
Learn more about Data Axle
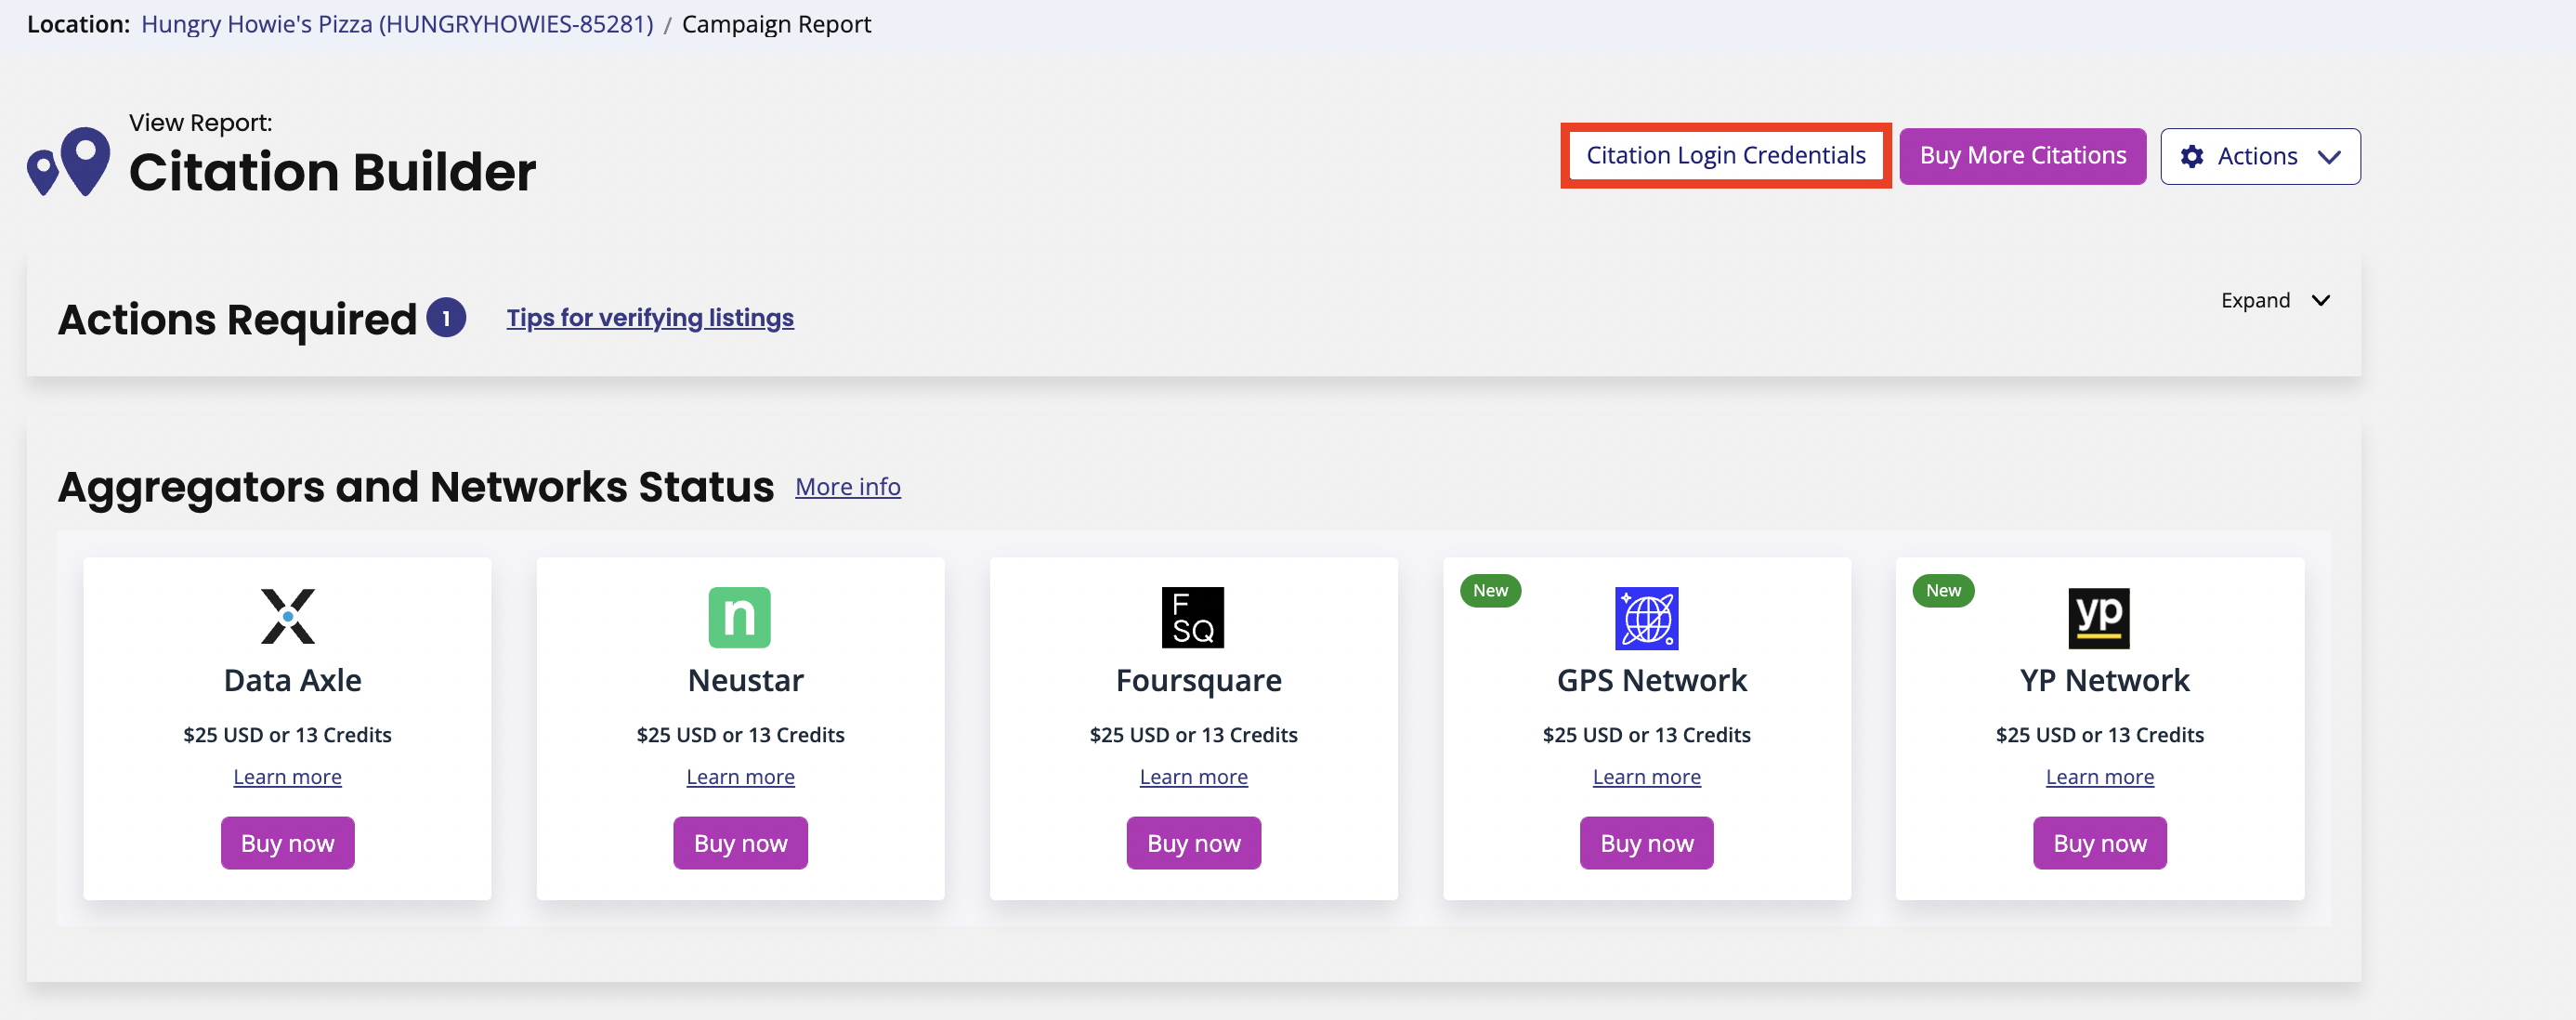(287, 777)
